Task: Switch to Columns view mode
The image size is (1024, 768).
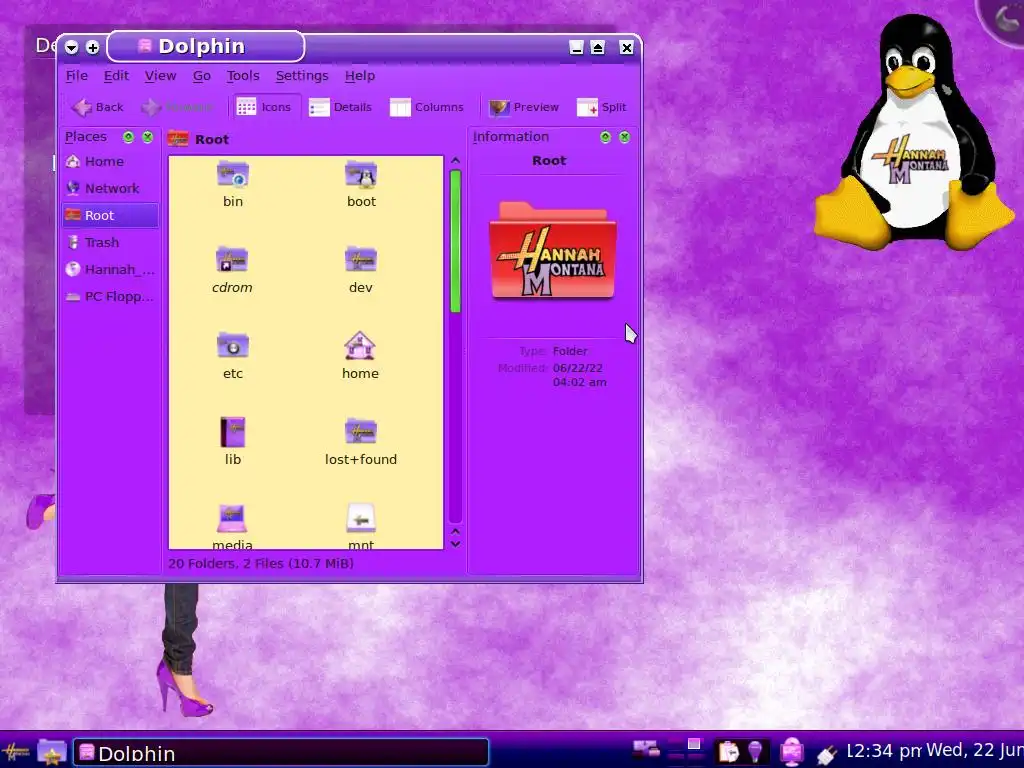Action: tap(426, 107)
